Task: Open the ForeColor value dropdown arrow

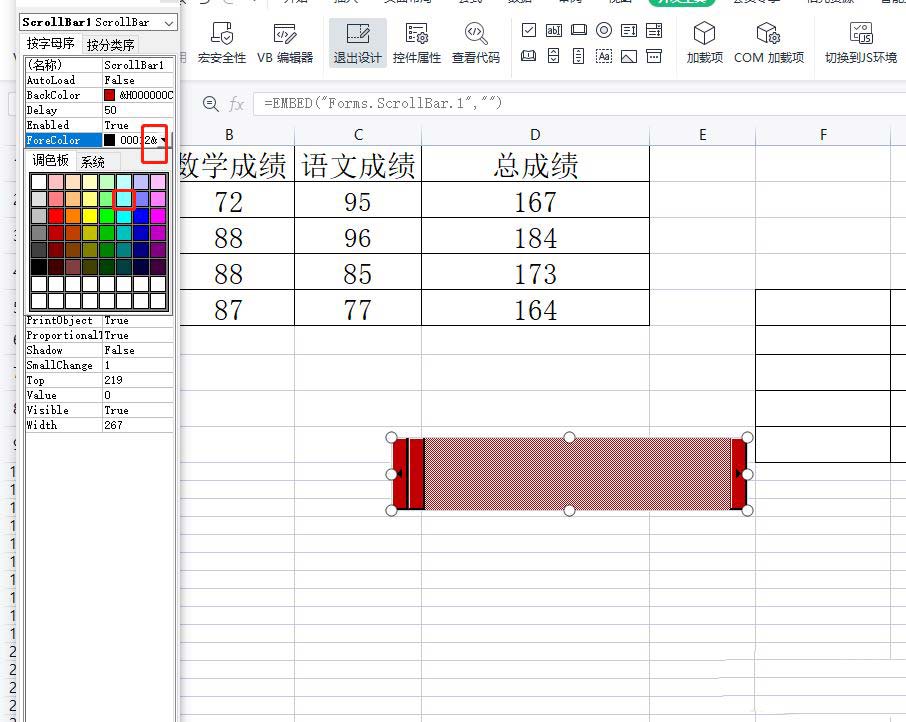Action: pyautogui.click(x=164, y=140)
